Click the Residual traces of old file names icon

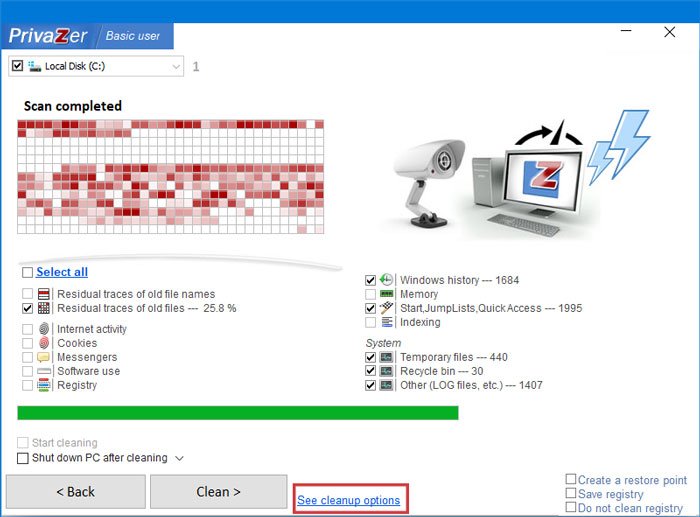(x=44, y=294)
